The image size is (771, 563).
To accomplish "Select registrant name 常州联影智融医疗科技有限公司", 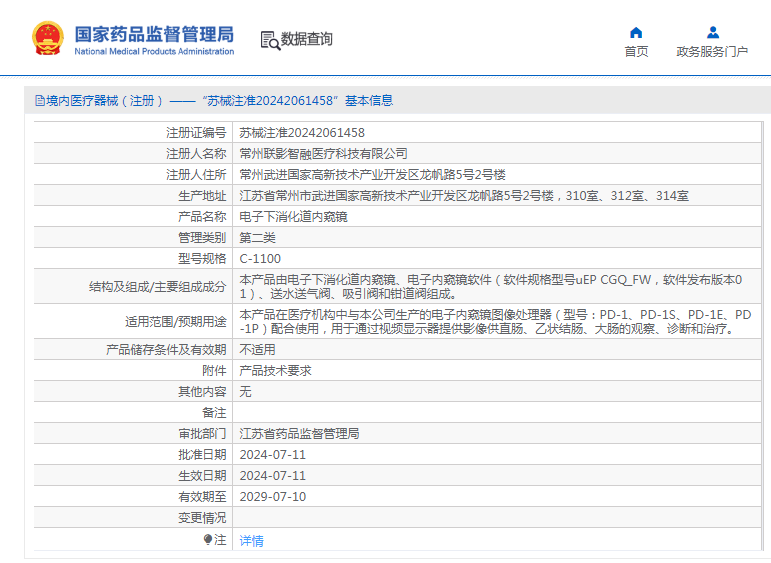I will click(324, 154).
